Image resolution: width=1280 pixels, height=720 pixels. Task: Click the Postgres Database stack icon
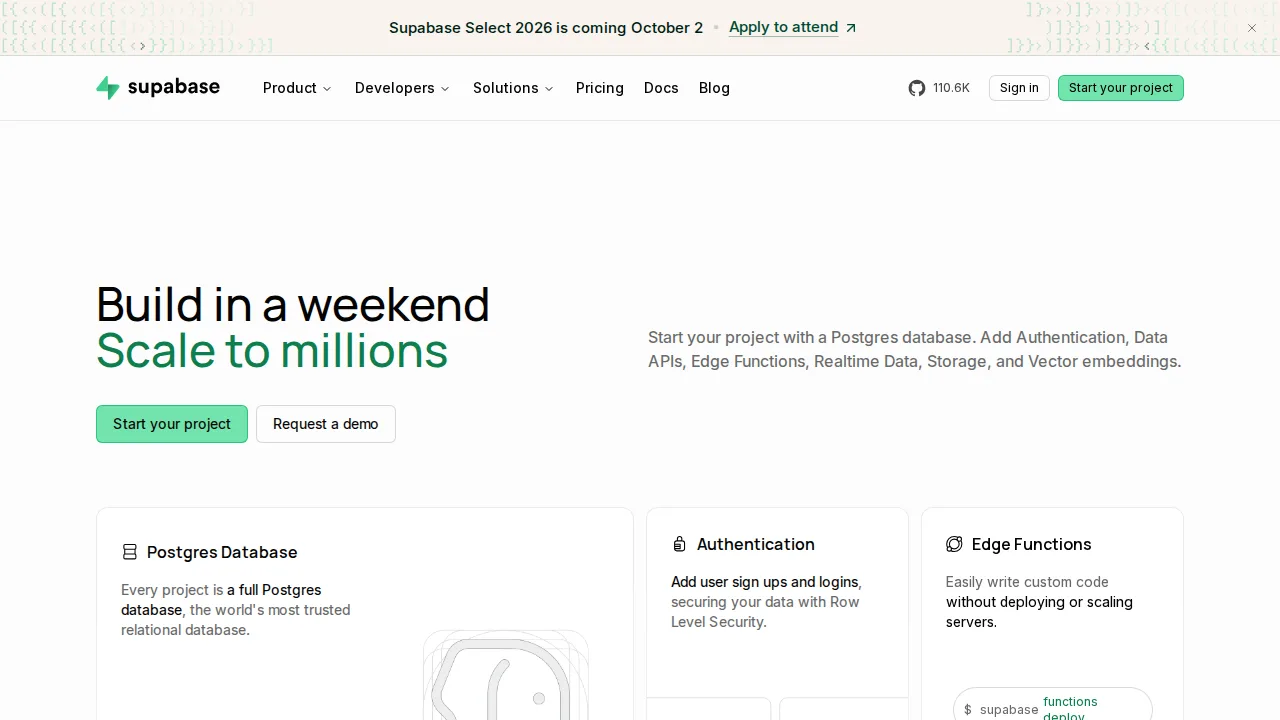(x=130, y=552)
